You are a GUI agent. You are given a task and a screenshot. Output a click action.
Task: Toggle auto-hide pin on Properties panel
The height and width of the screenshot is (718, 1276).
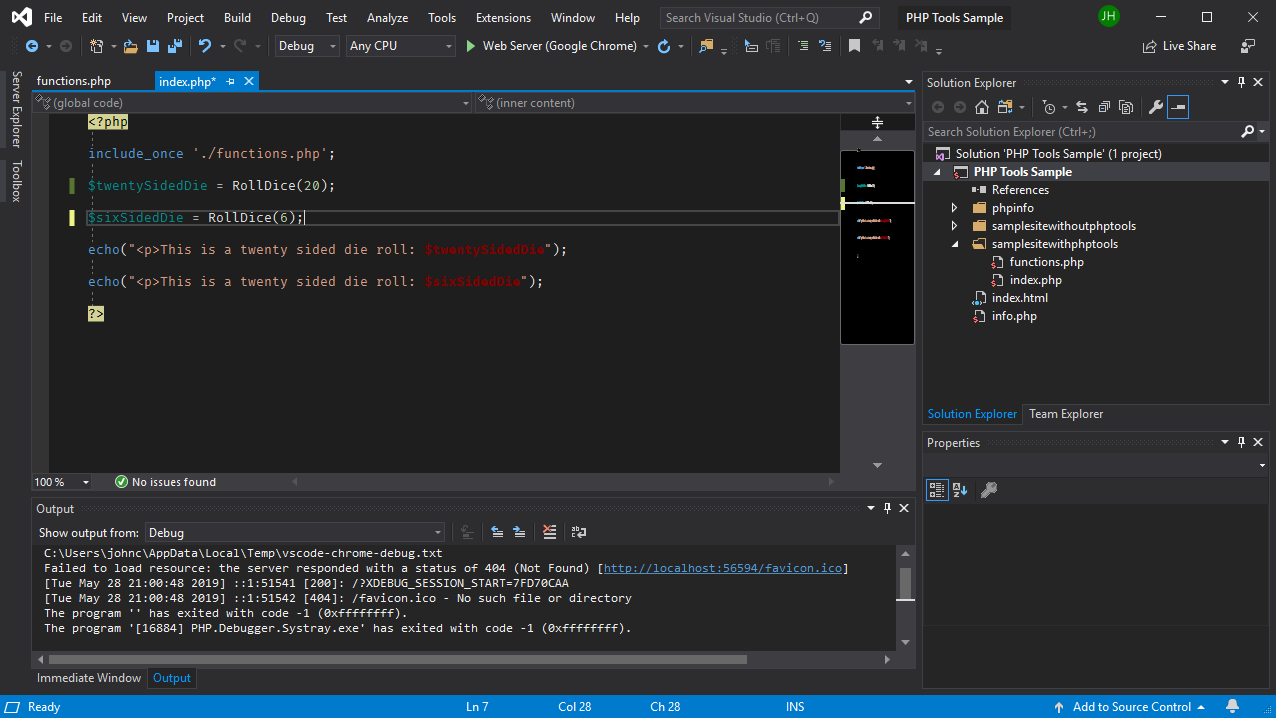[1241, 442]
